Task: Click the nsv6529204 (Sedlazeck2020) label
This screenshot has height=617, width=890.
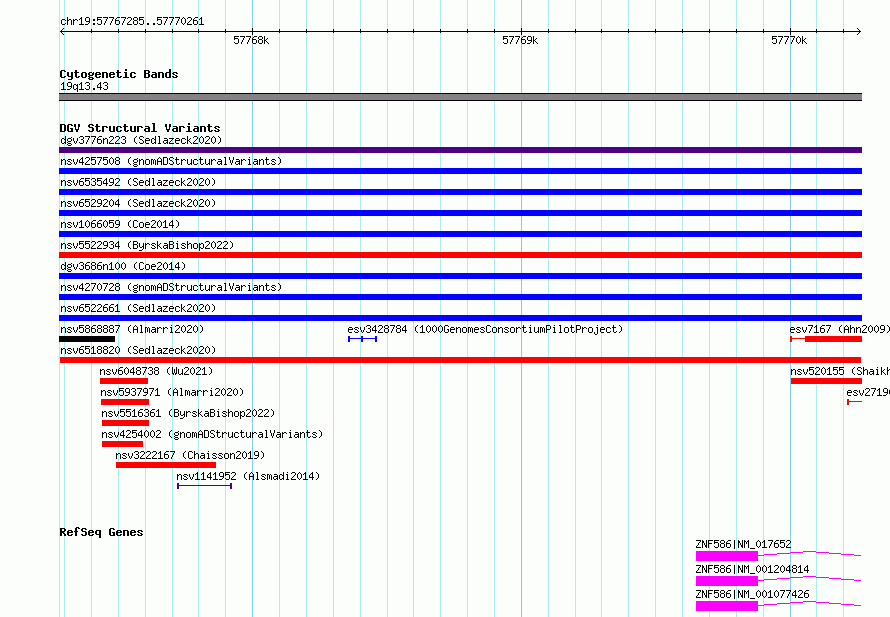Action: [x=138, y=203]
